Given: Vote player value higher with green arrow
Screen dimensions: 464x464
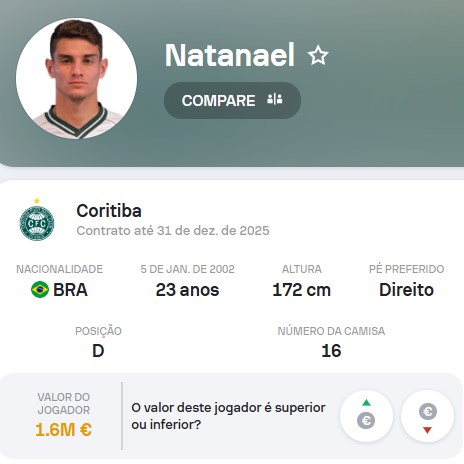Looking at the screenshot, I should [366, 416].
